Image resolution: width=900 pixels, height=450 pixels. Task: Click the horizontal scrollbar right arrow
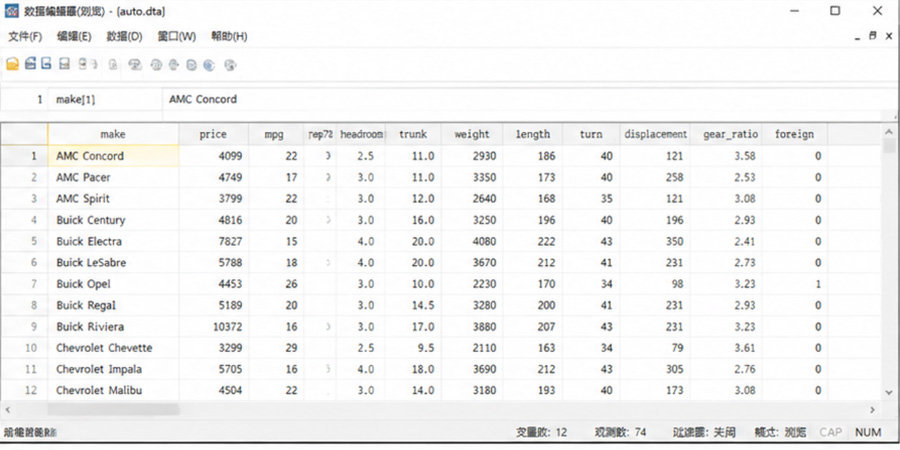click(x=872, y=410)
